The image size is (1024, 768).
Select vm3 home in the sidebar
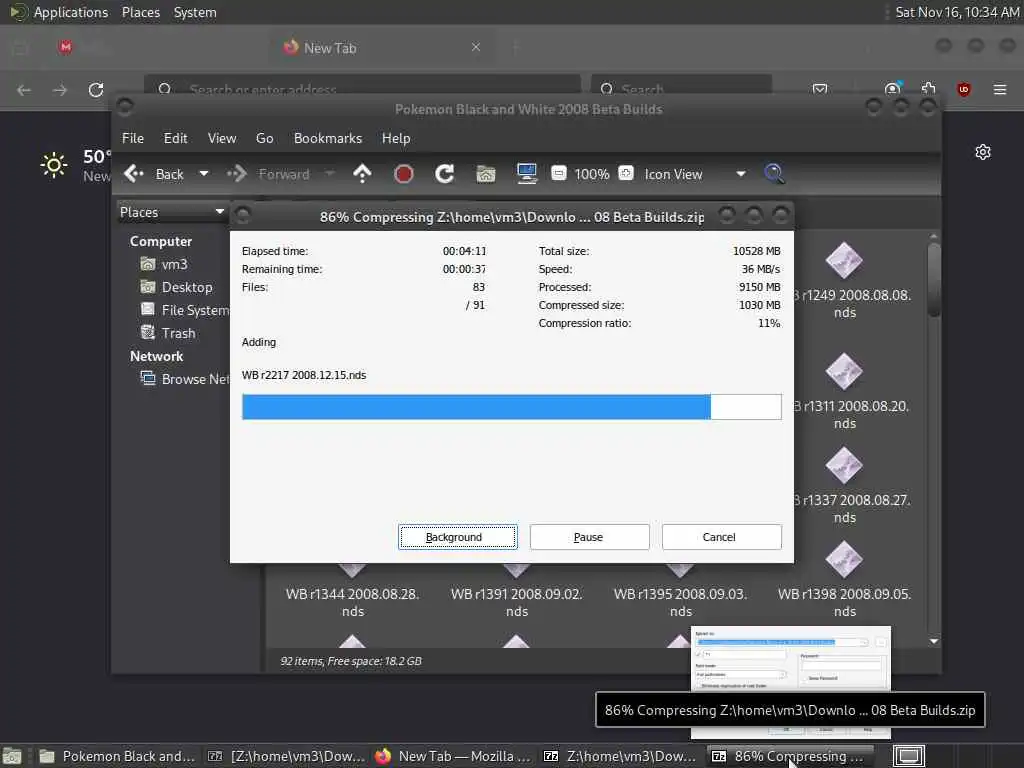point(164,264)
